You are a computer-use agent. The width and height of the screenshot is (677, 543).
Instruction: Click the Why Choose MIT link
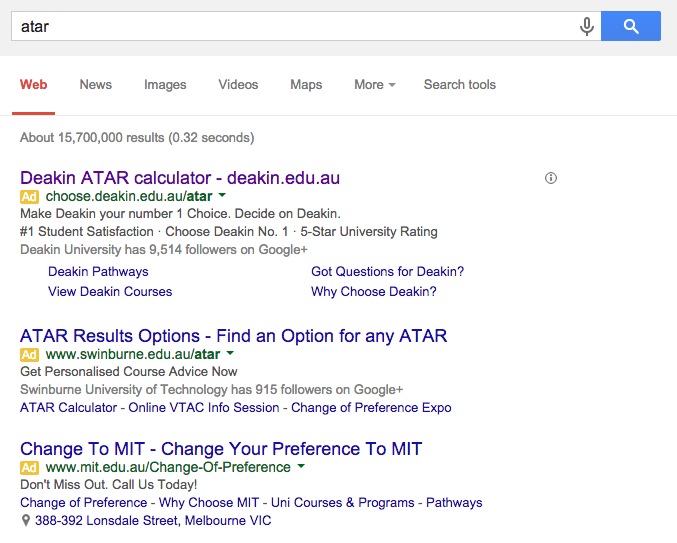click(209, 502)
